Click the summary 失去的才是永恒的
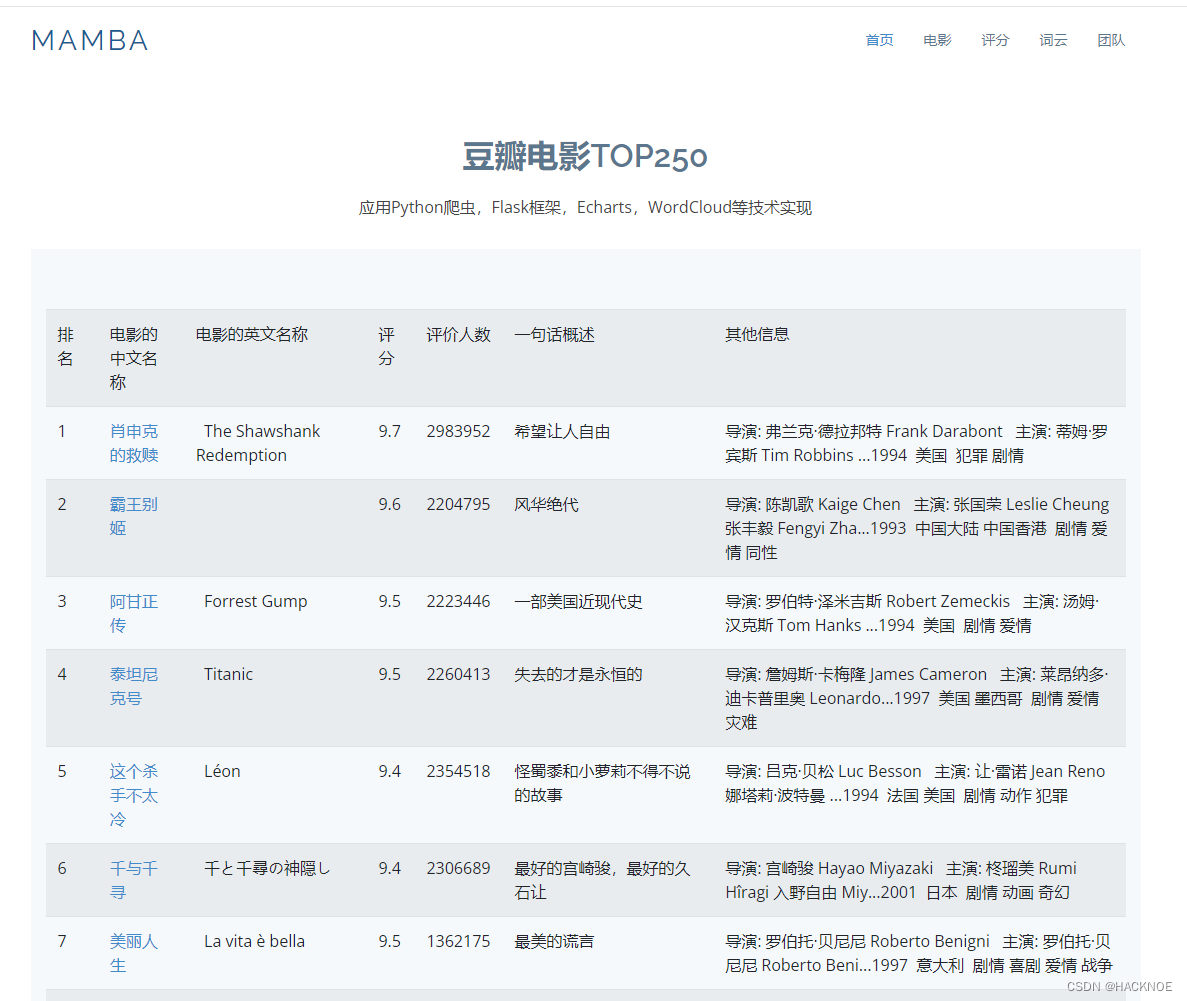This screenshot has width=1187, height=1001. tap(578, 674)
